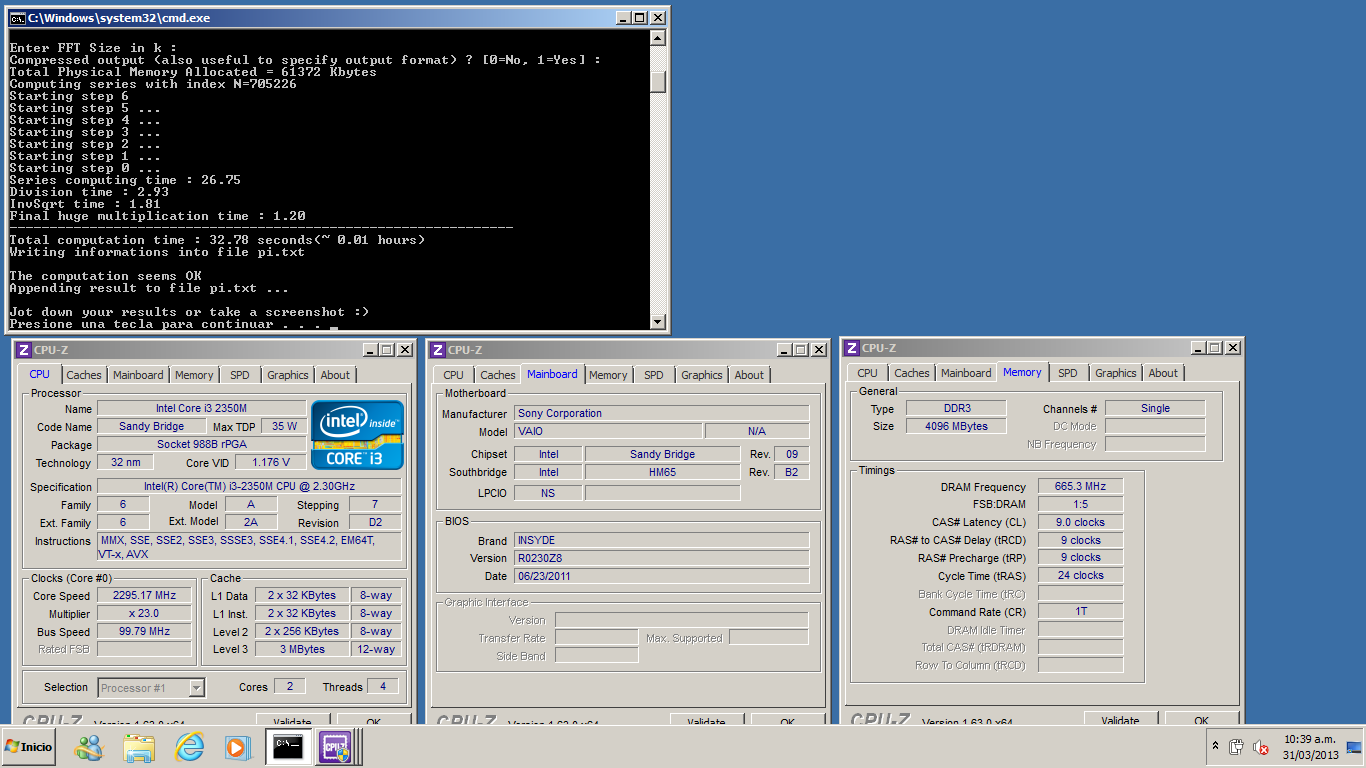Open the Inicio start menu

tap(29, 747)
